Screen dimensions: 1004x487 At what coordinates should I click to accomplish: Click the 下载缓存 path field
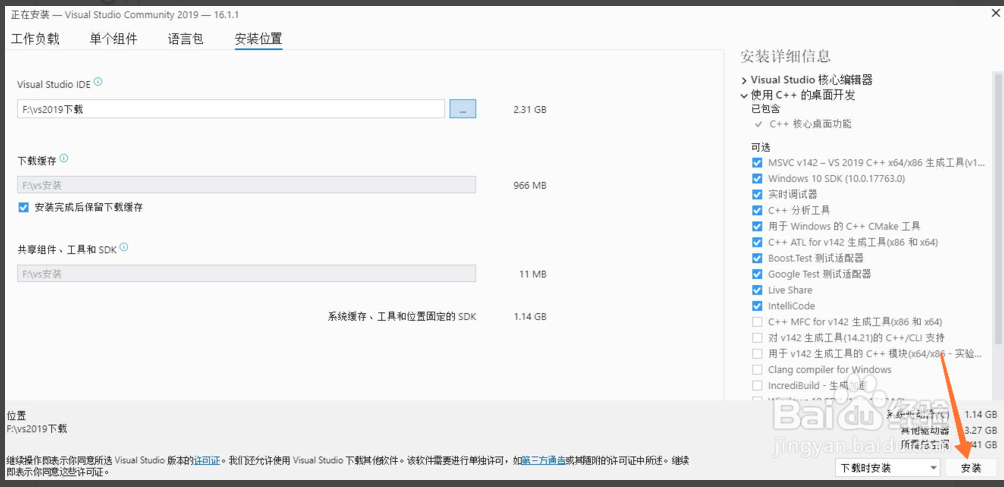pyautogui.click(x=247, y=185)
